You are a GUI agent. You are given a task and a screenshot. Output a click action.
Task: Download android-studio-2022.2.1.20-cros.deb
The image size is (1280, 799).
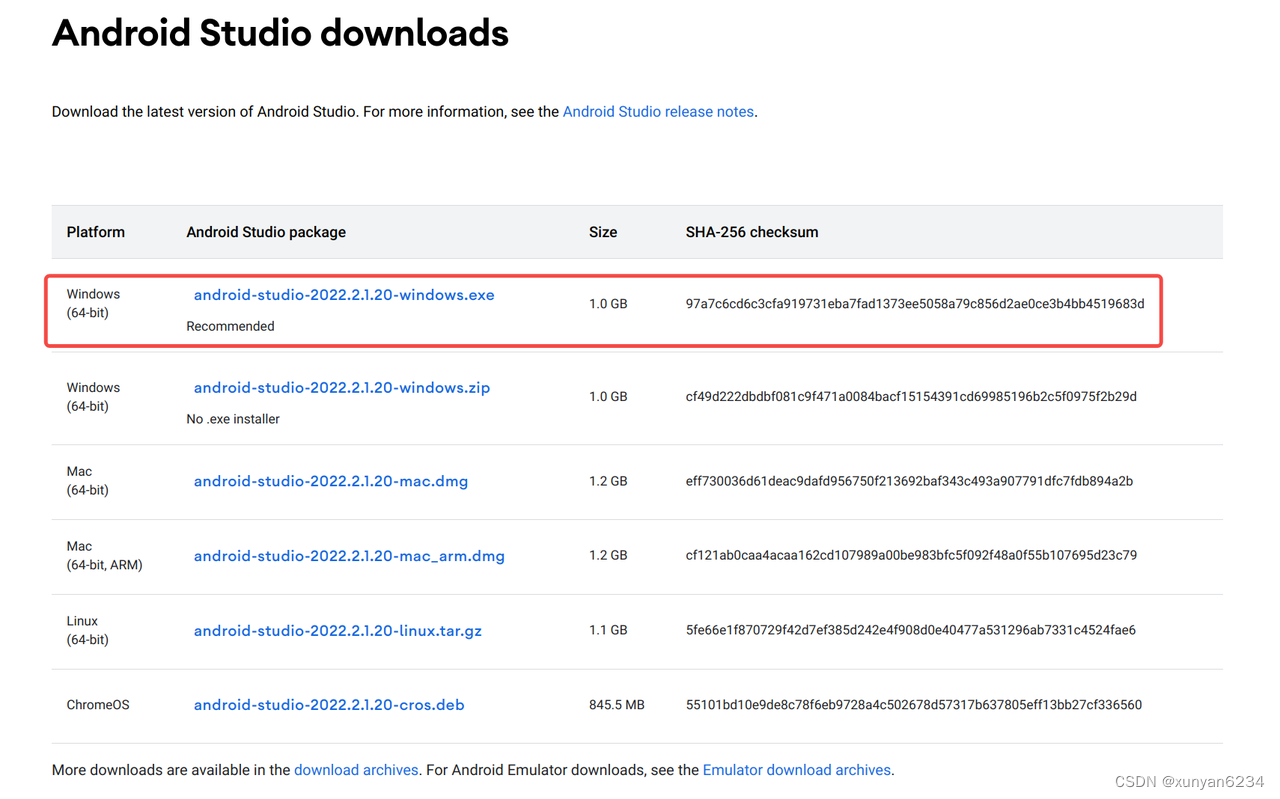coord(329,705)
